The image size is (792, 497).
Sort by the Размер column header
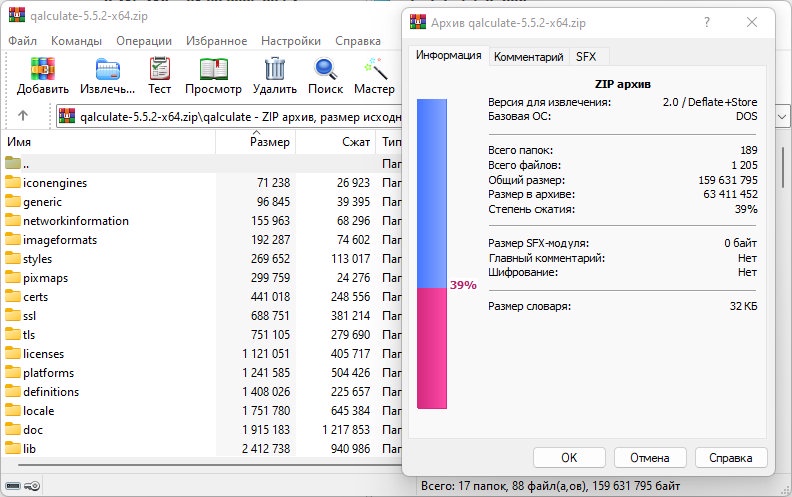click(256, 142)
